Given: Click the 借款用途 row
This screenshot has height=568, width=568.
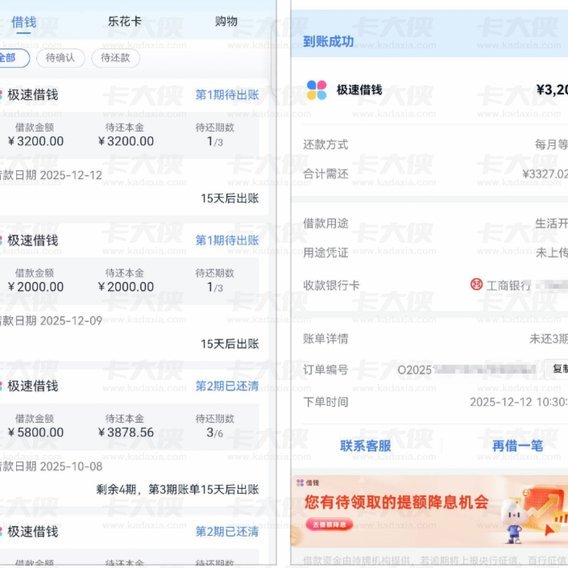Looking at the screenshot, I should pyautogui.click(x=435, y=224).
